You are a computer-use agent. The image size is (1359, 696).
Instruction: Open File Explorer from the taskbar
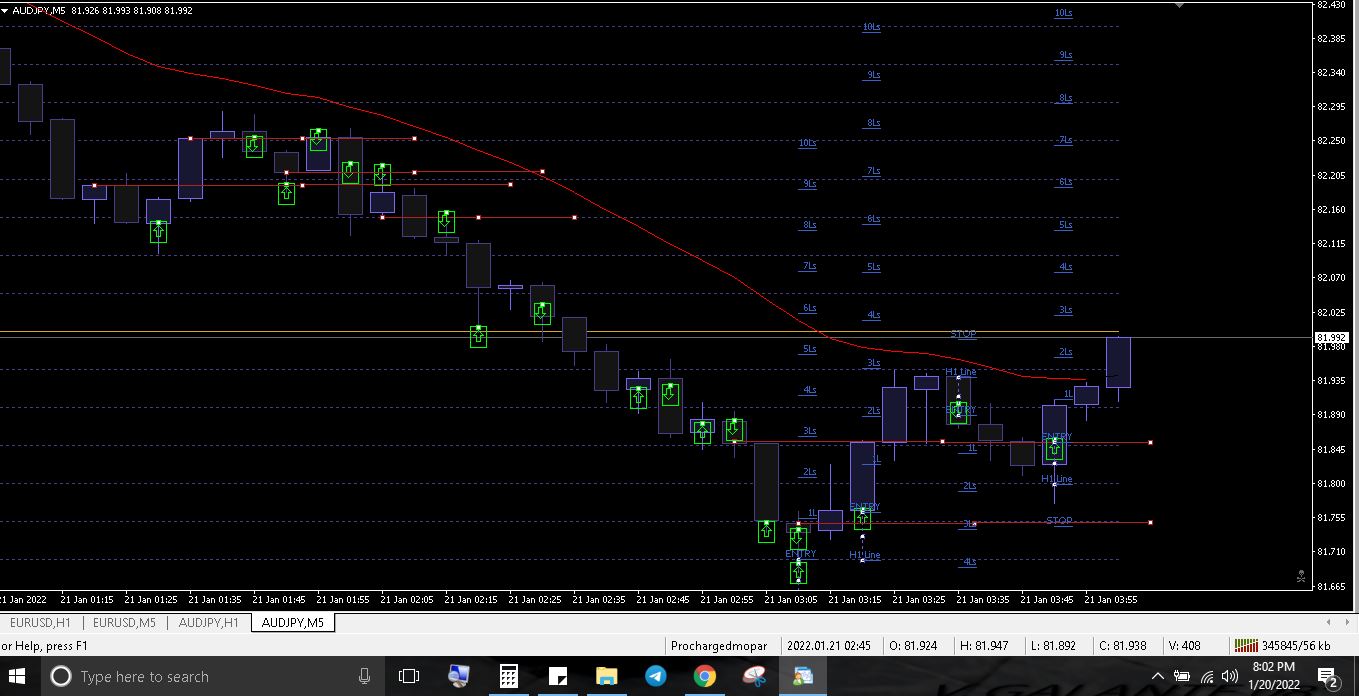[606, 677]
